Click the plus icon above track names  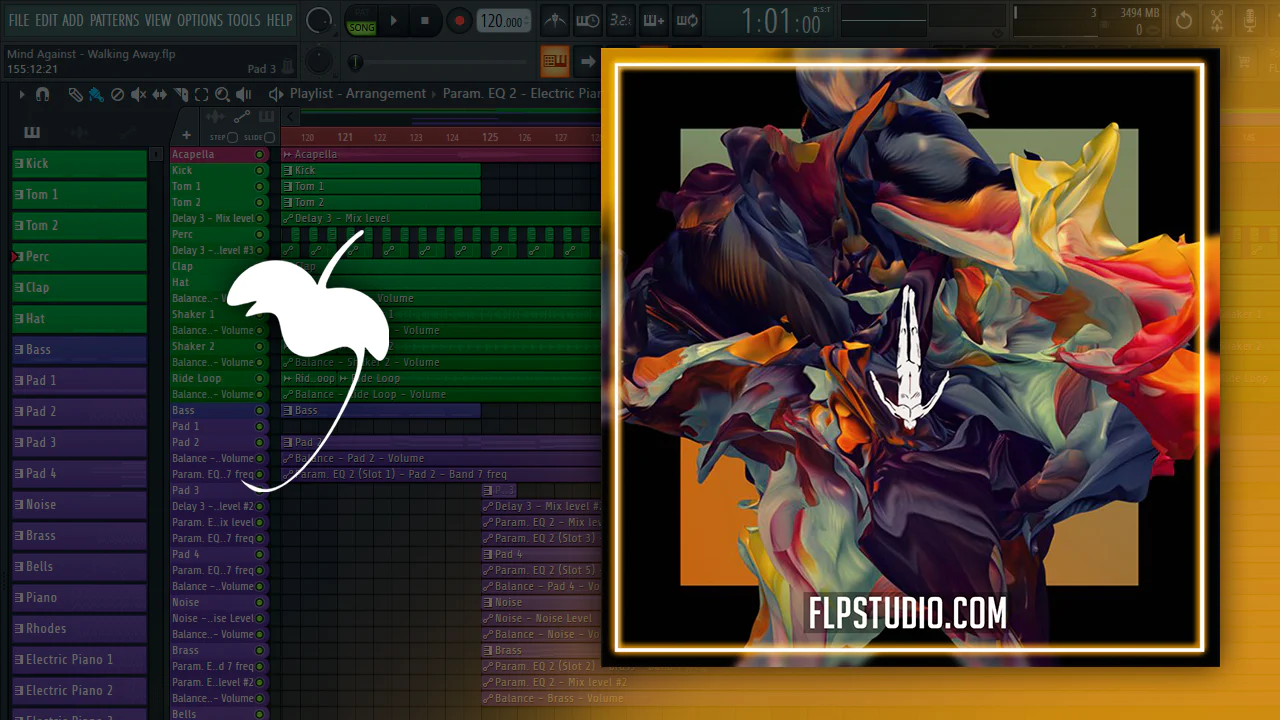point(186,136)
